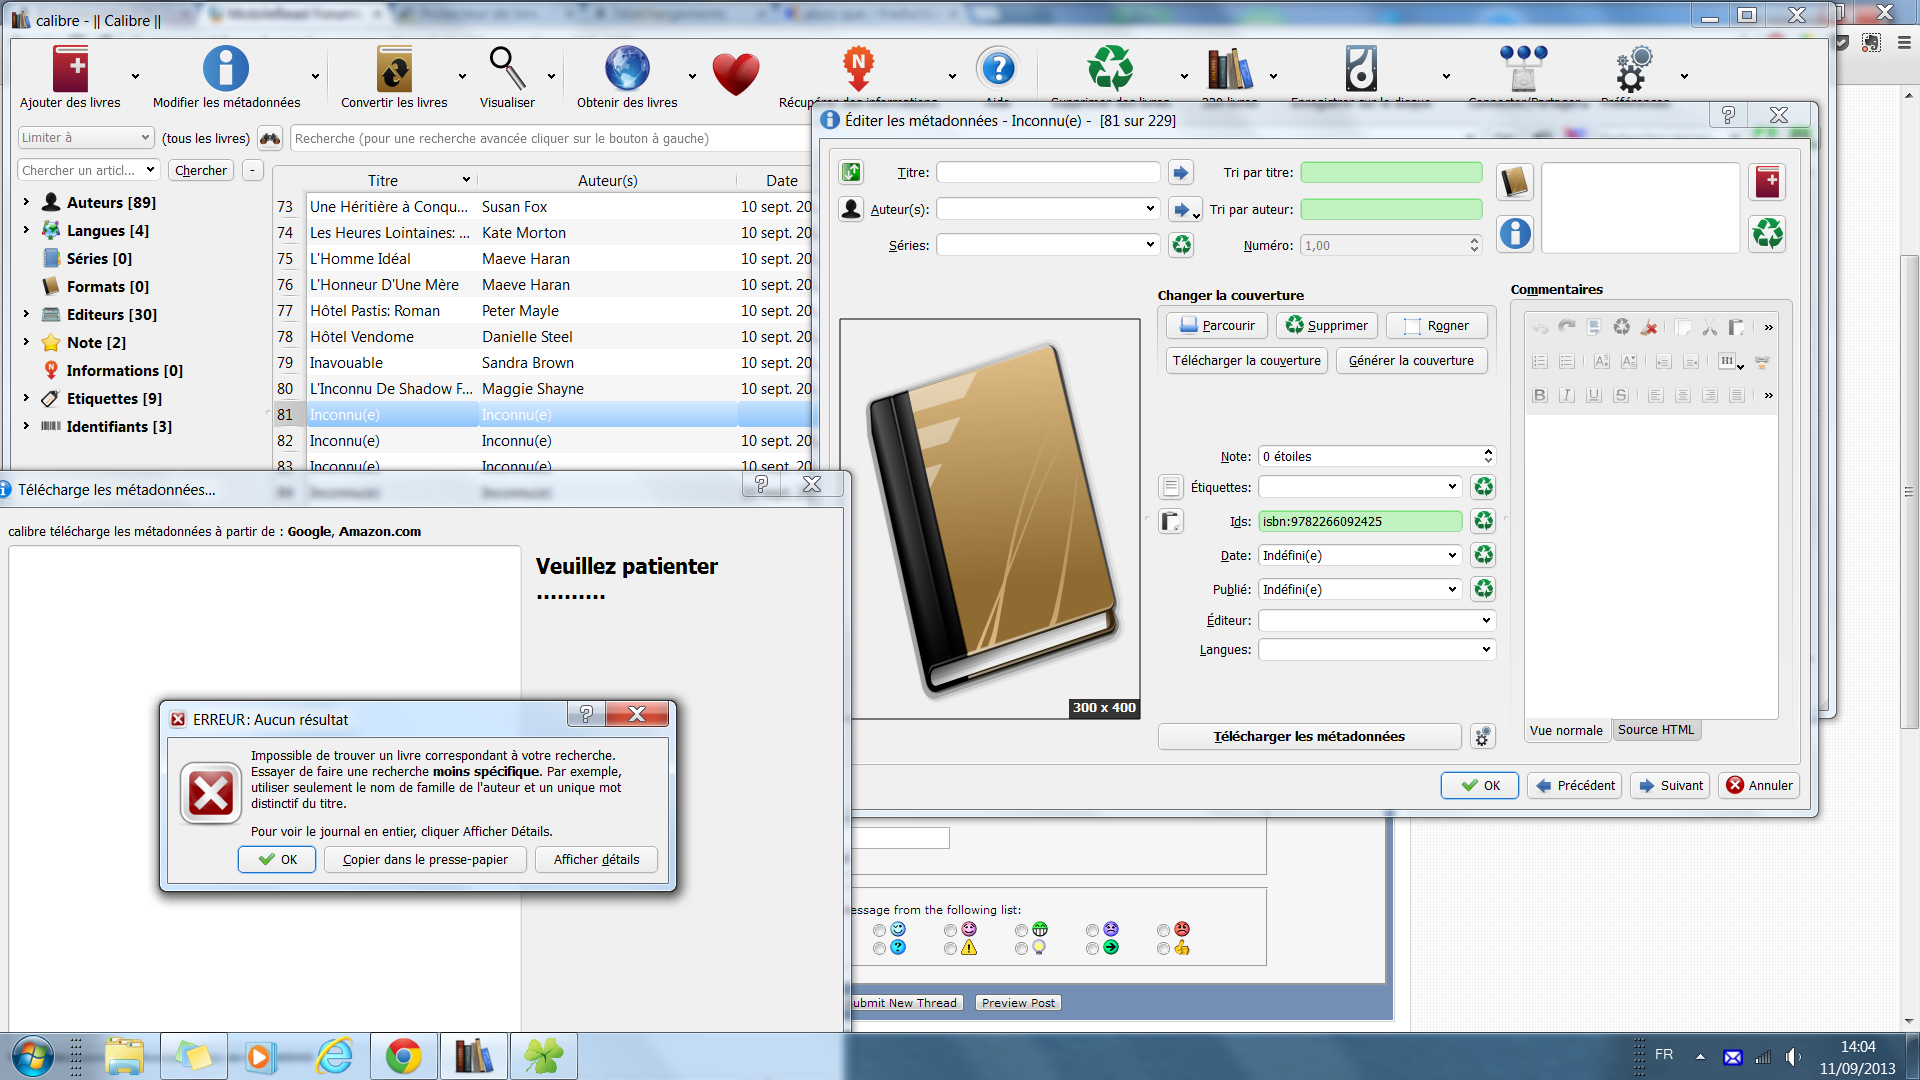
Task: Select the lightbulb message icon radio
Action: [x=1021, y=948]
